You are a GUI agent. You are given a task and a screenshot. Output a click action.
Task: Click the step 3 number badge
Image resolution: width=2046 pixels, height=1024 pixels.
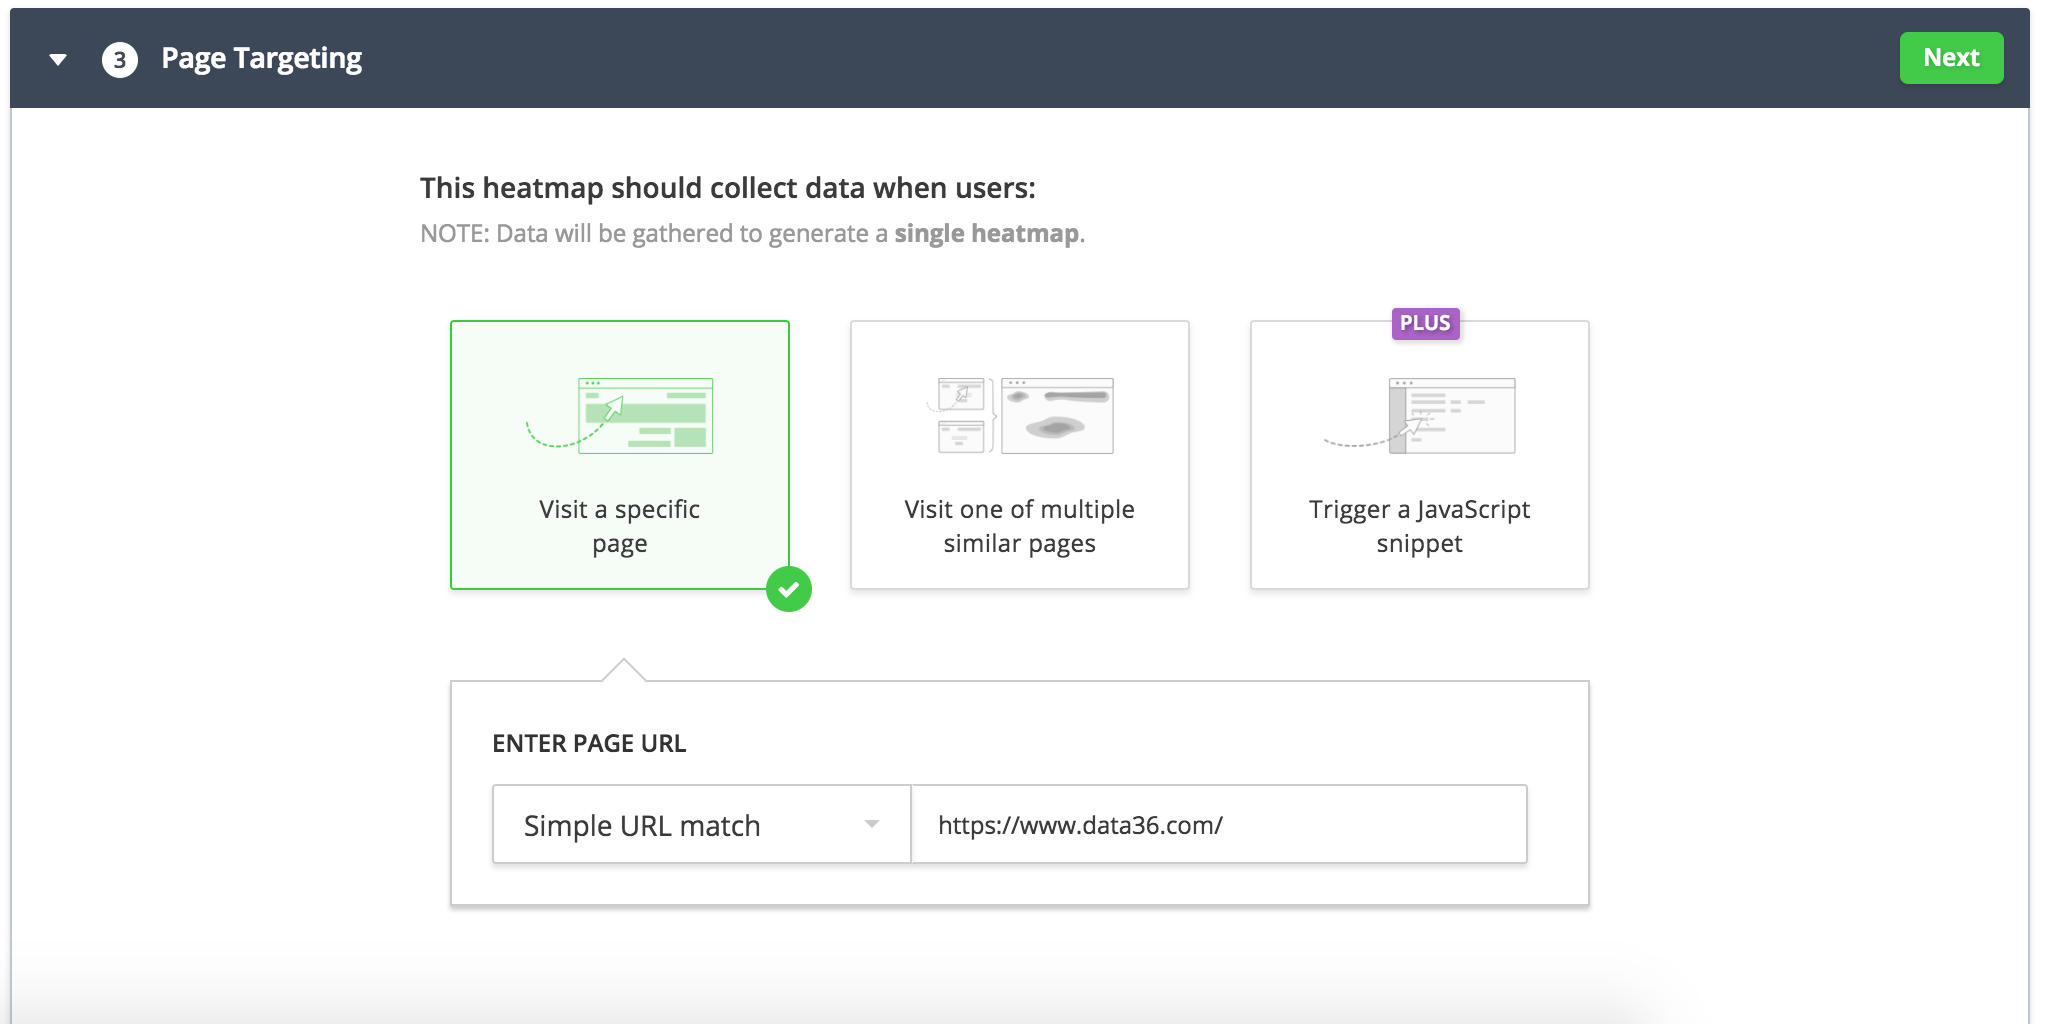119,58
